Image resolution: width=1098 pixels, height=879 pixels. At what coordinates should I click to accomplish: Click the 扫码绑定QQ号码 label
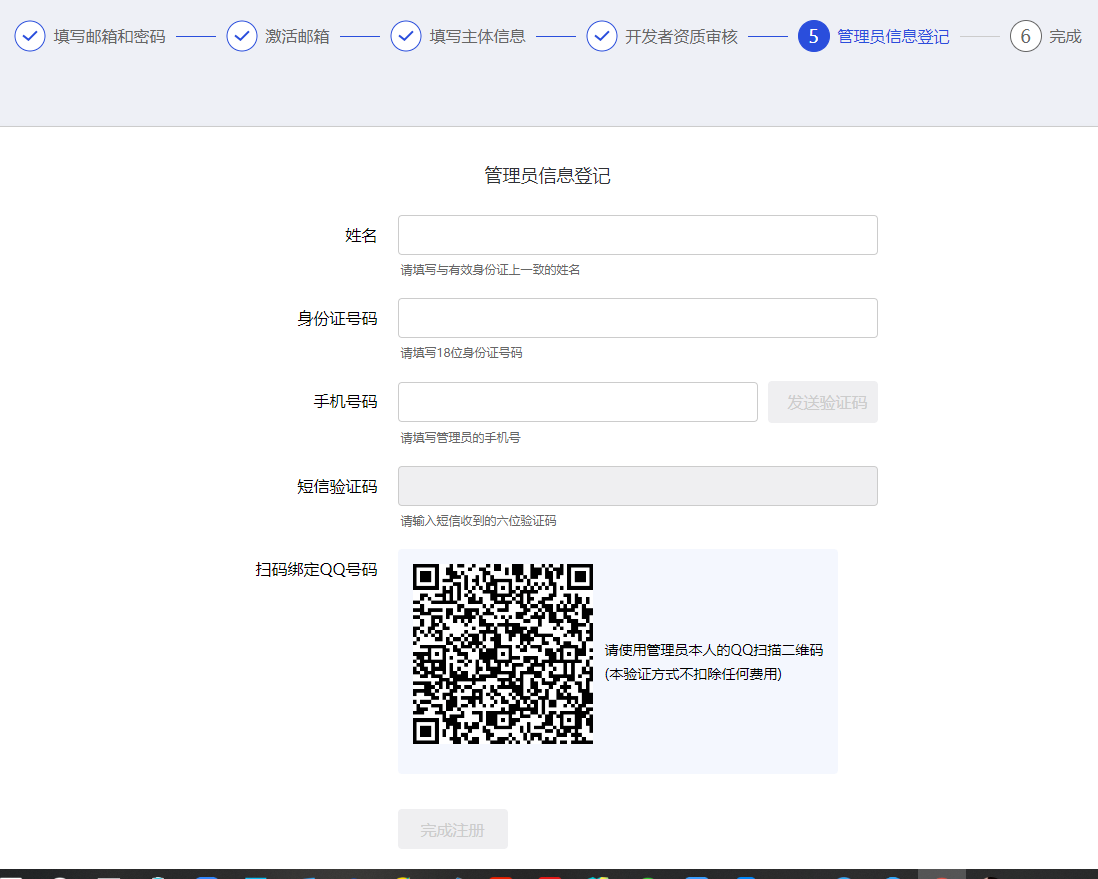(x=317, y=569)
